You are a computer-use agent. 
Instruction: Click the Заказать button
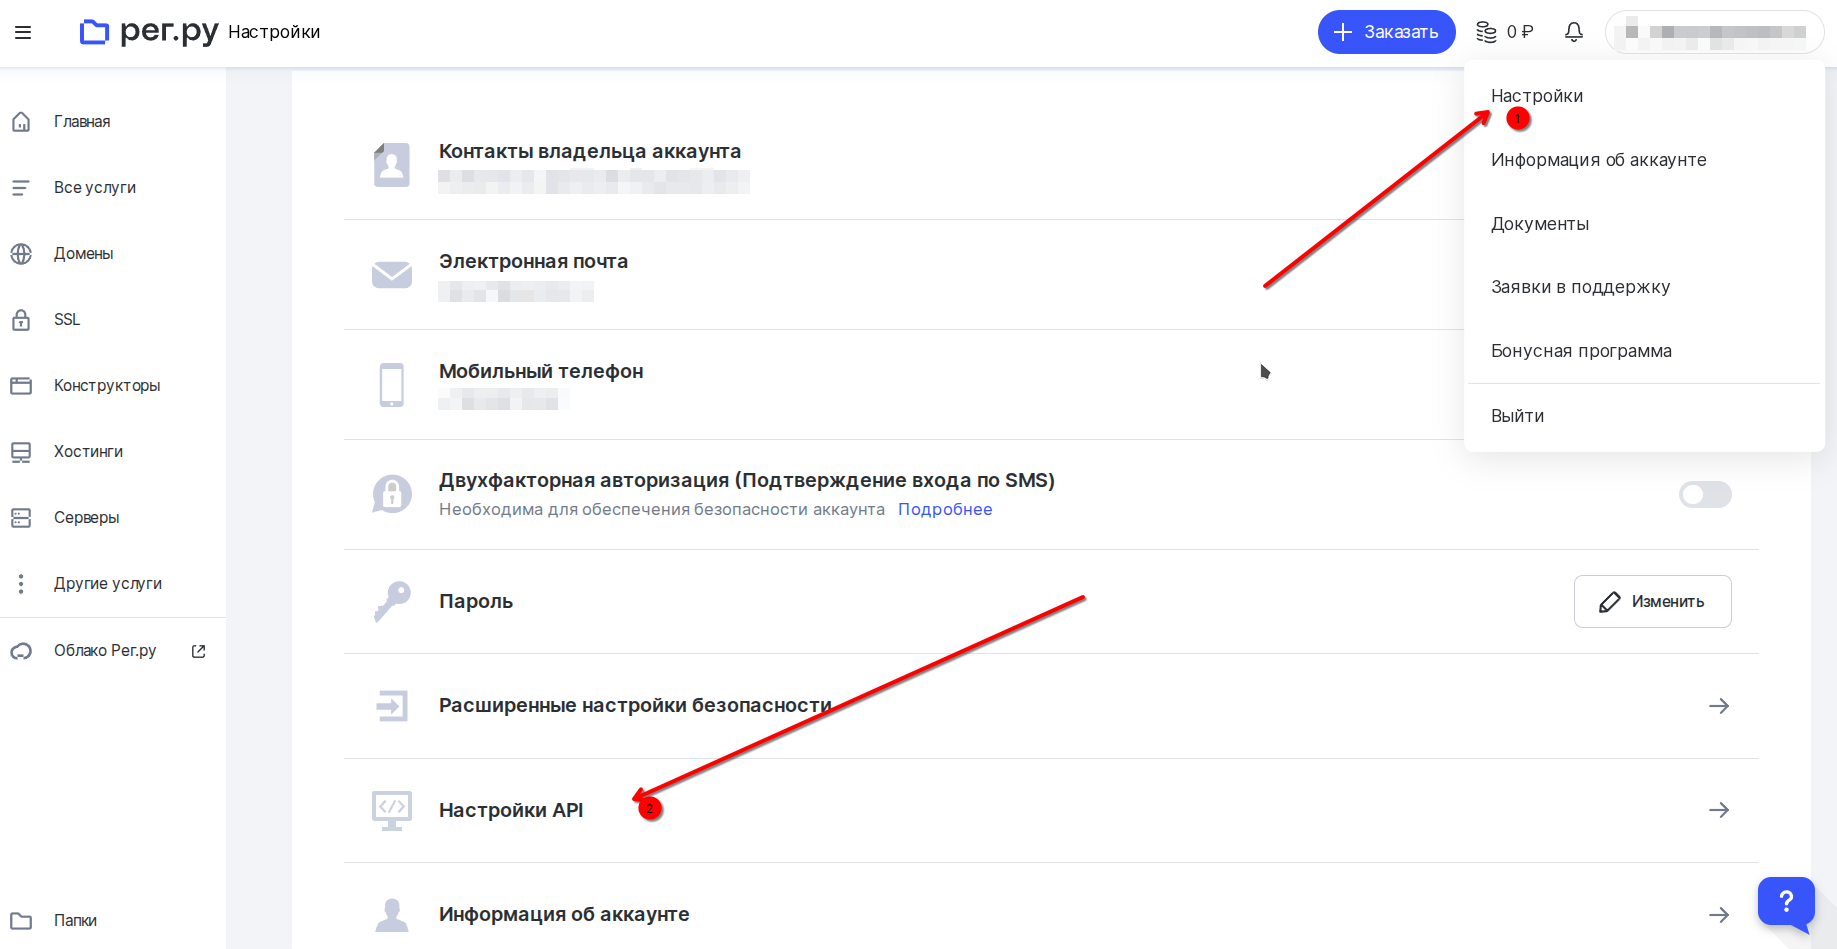coord(1386,32)
